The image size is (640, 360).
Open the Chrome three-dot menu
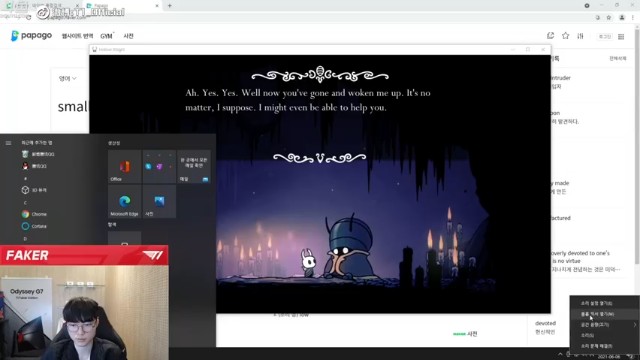(633, 18)
